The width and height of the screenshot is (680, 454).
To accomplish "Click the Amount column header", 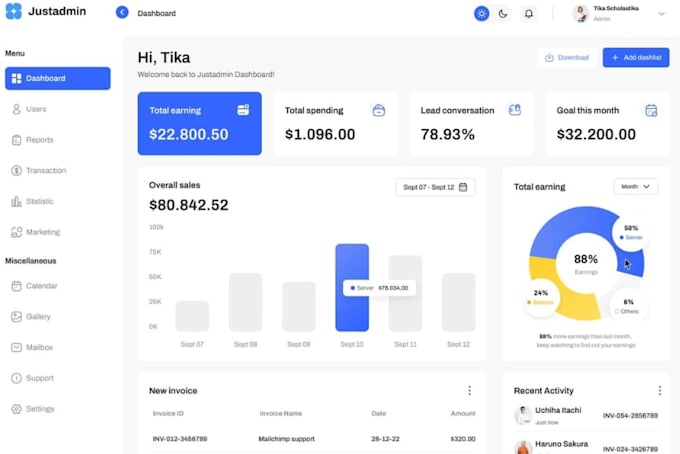I will (463, 414).
